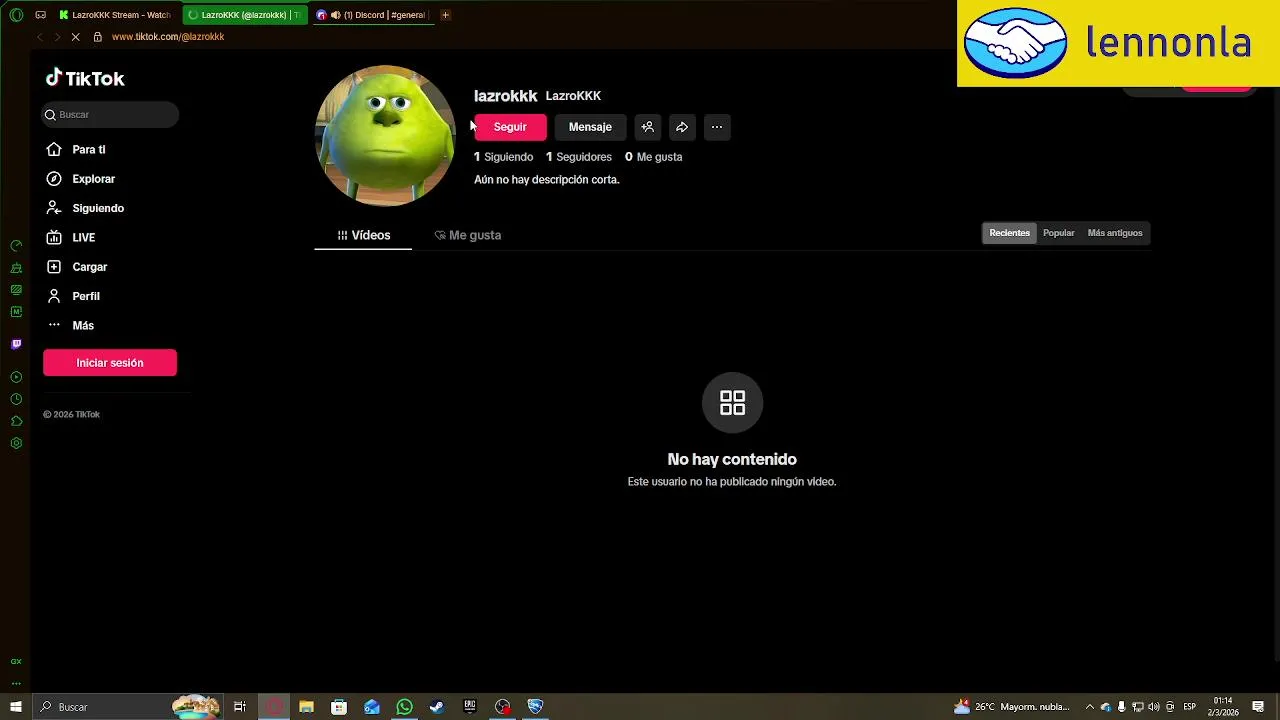Open the 26°C weather widget
1280x720 pixels.
(1012, 707)
